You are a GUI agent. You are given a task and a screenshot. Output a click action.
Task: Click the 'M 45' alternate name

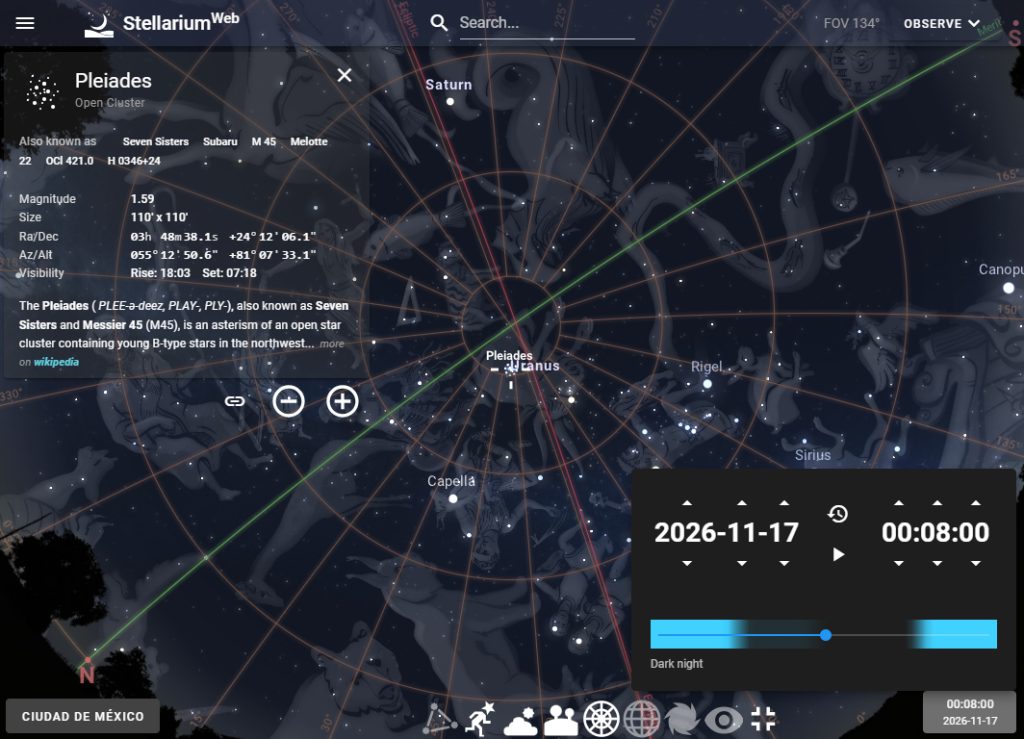[264, 142]
